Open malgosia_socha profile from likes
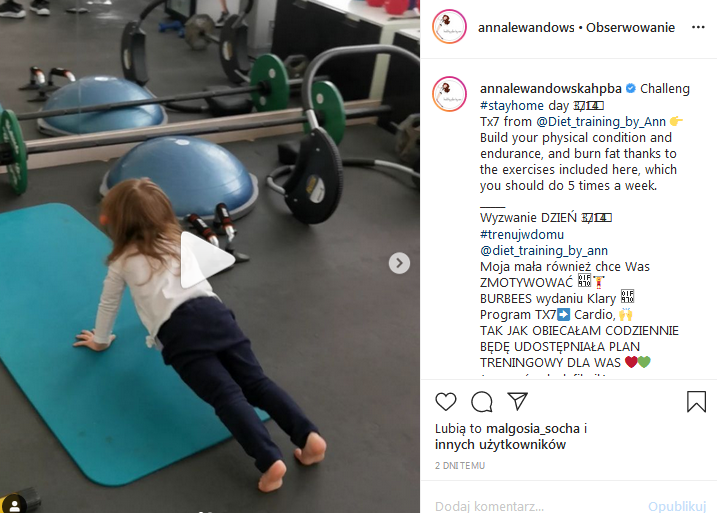This screenshot has width=717, height=513. 533,428
